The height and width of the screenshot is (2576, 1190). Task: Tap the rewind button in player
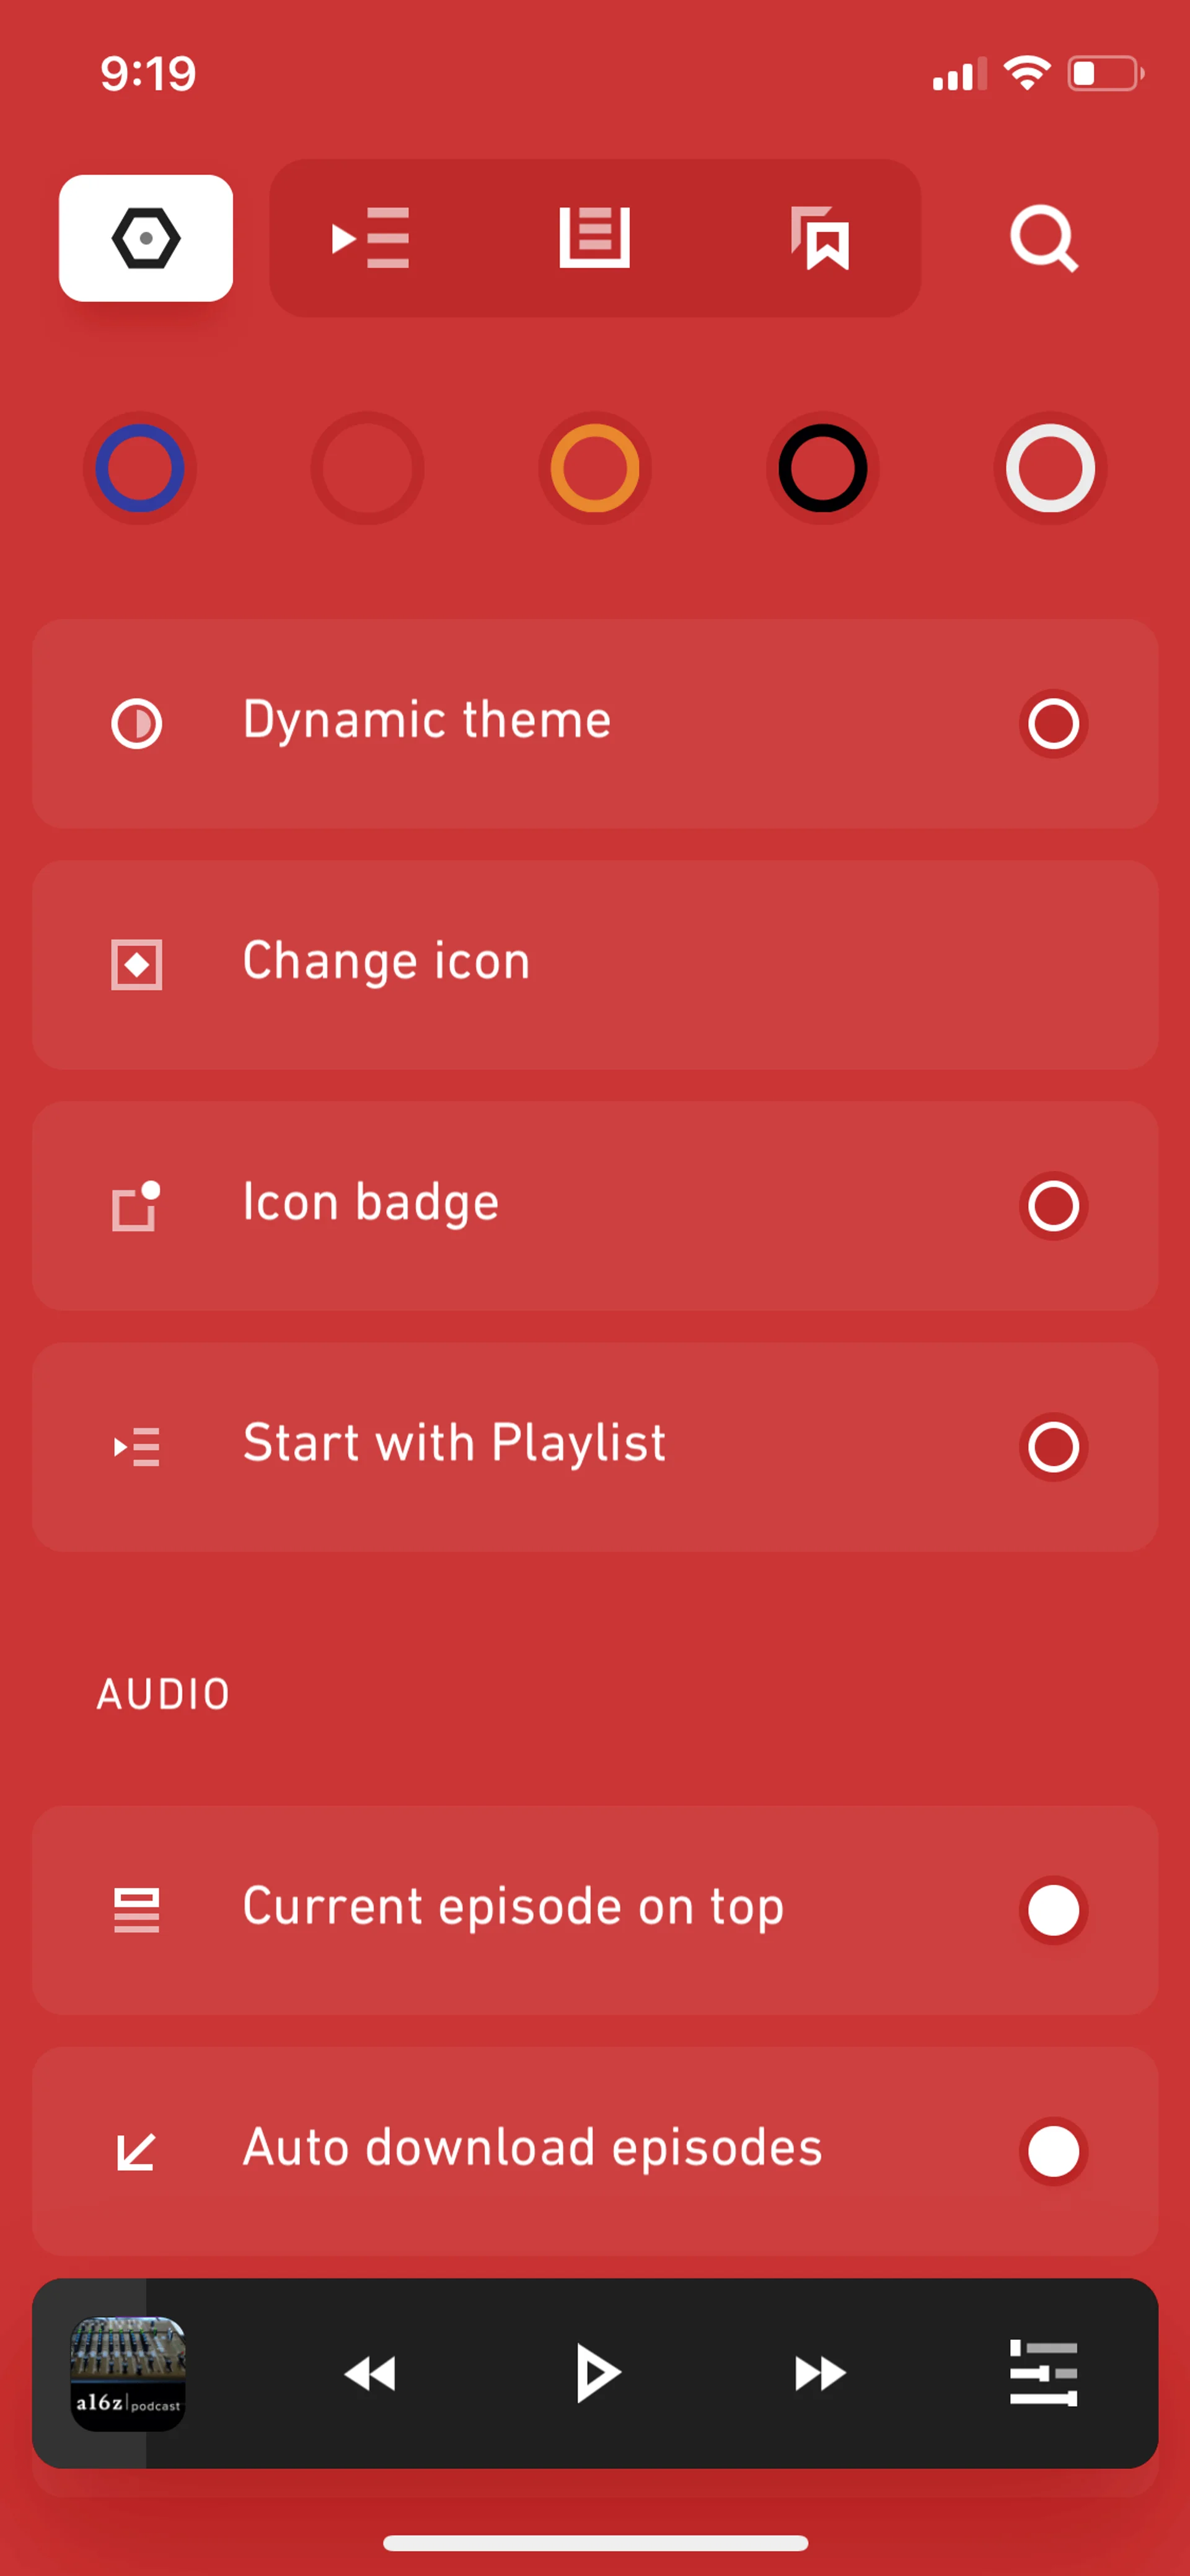[x=370, y=2372]
